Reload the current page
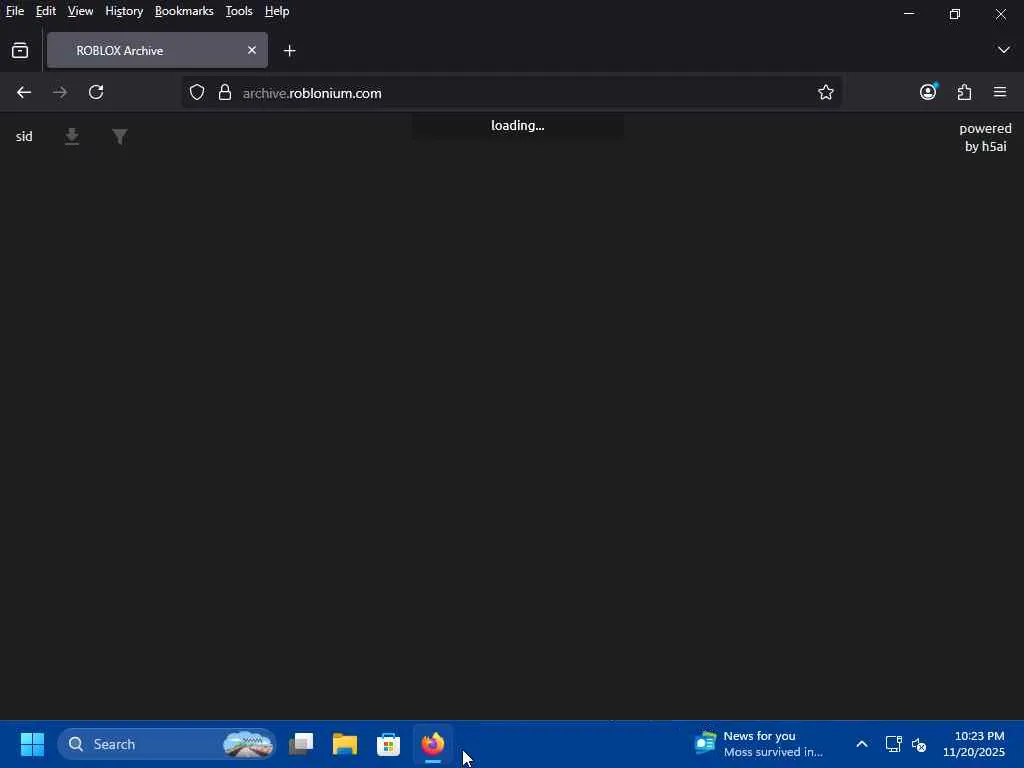The image size is (1024, 768). 96,93
